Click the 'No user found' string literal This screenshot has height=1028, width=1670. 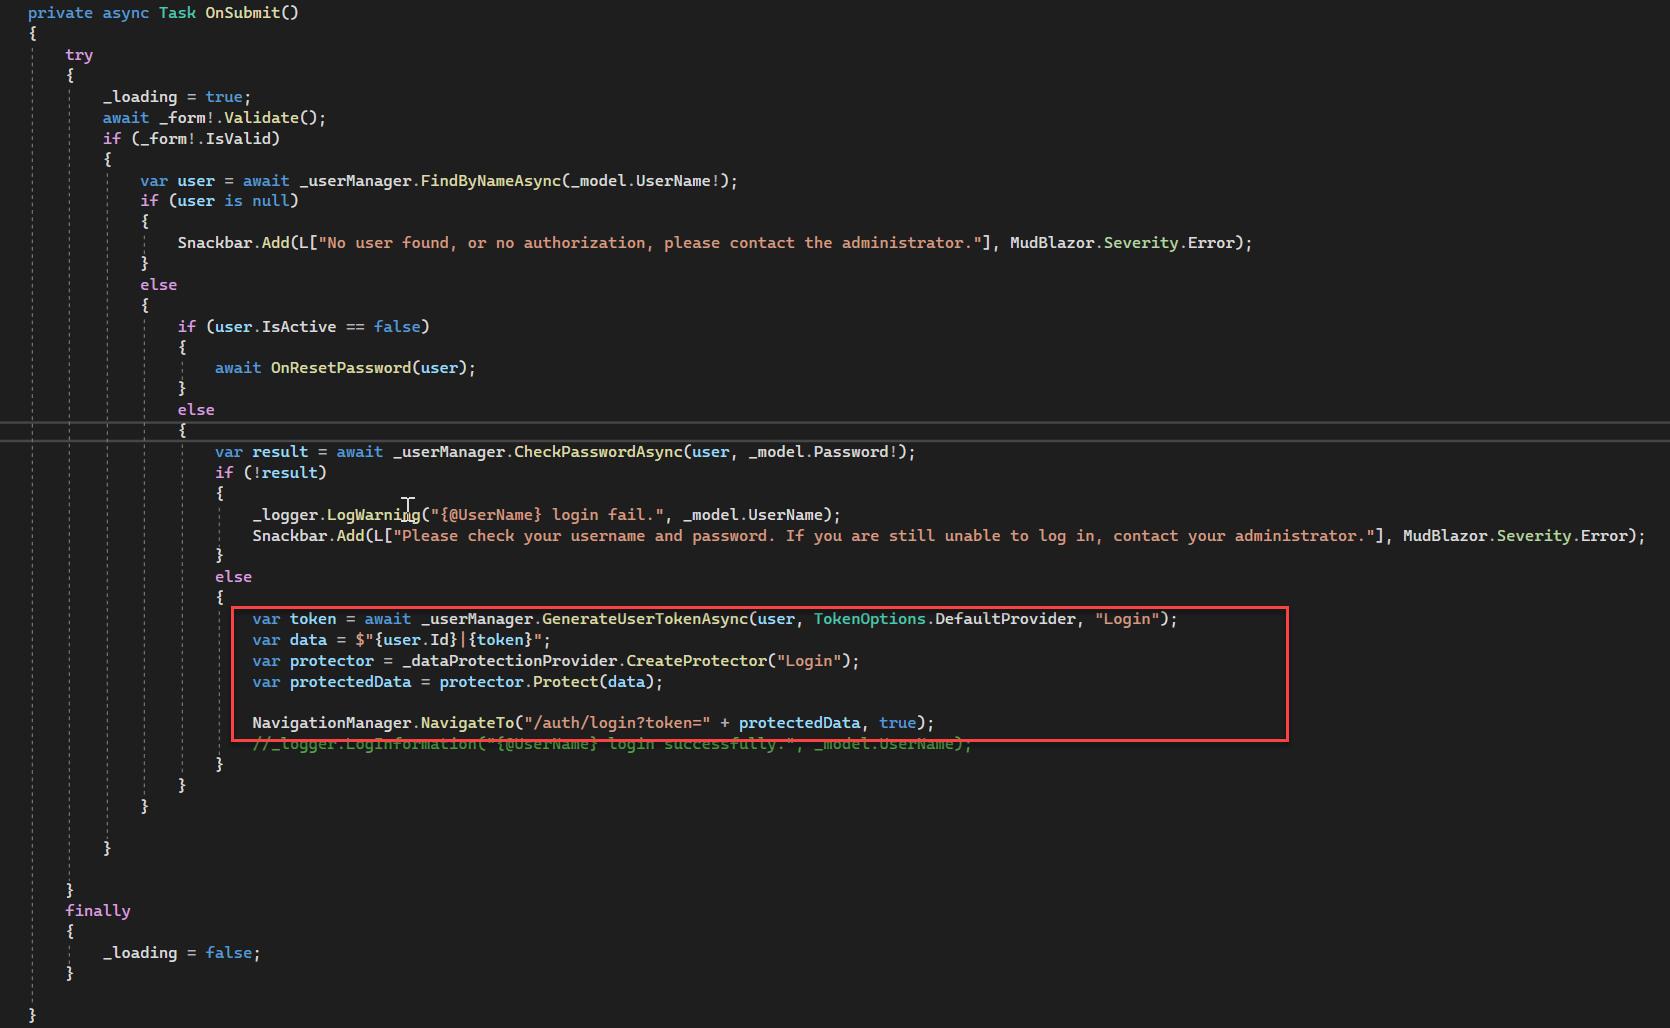point(650,243)
